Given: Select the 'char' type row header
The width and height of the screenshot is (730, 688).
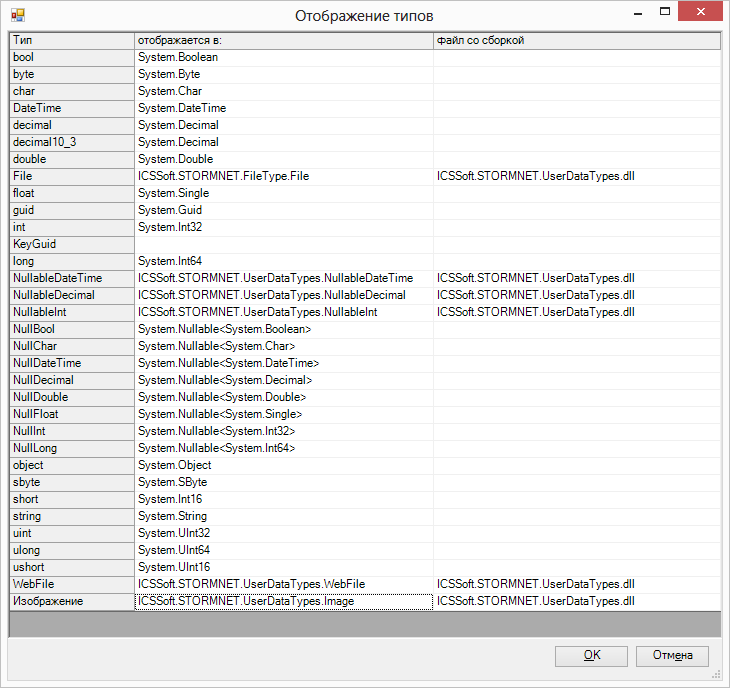Looking at the screenshot, I should [72, 91].
